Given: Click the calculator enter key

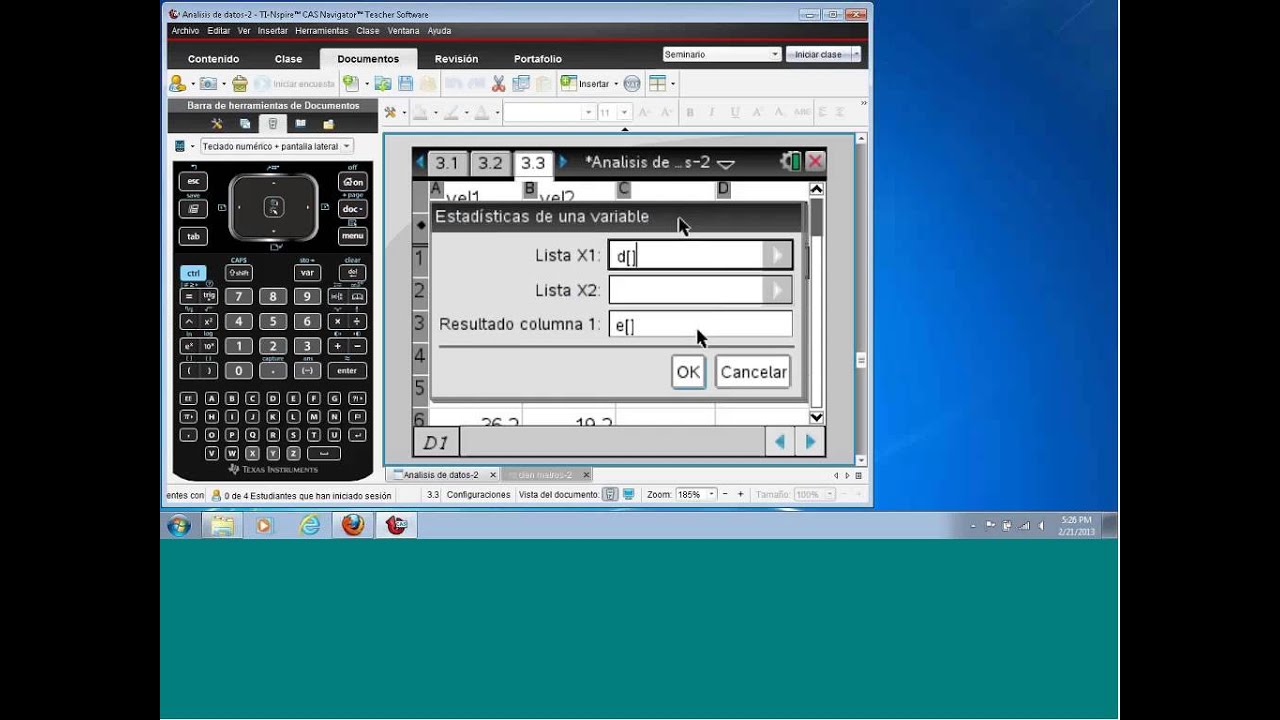Looking at the screenshot, I should 346,370.
